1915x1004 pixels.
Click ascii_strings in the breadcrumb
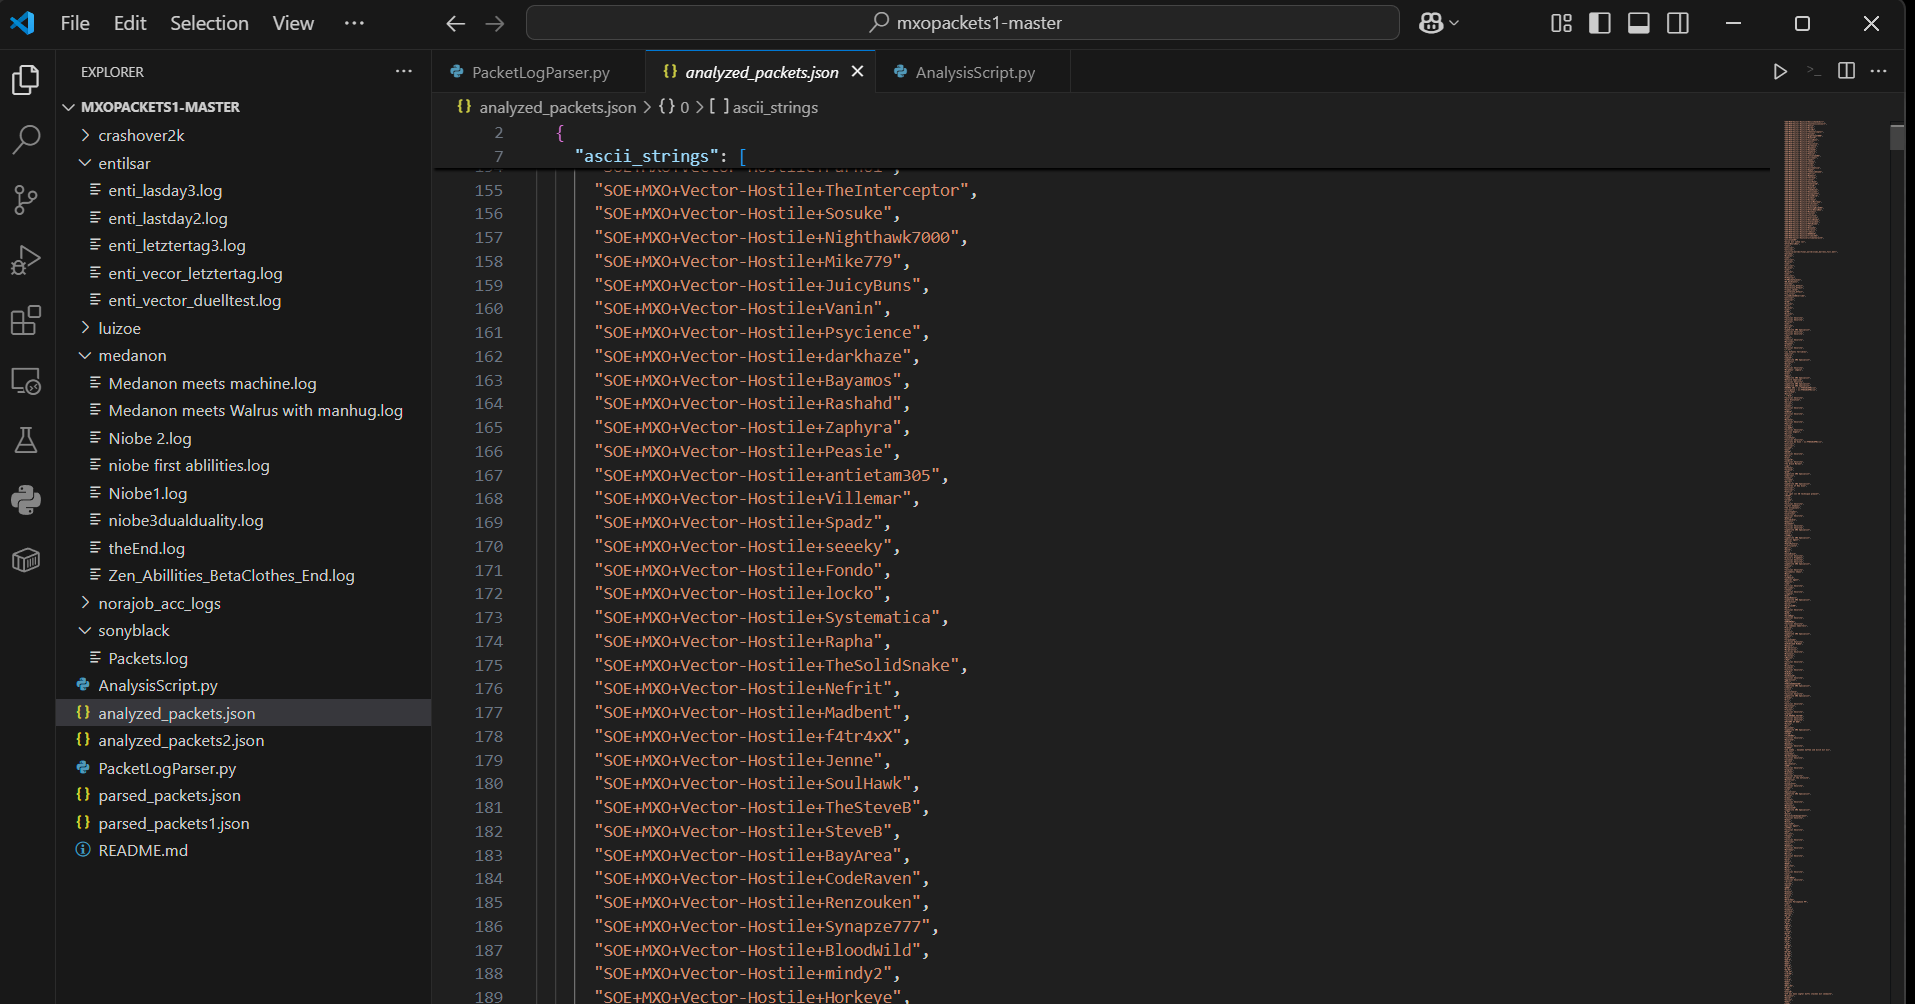click(x=775, y=107)
